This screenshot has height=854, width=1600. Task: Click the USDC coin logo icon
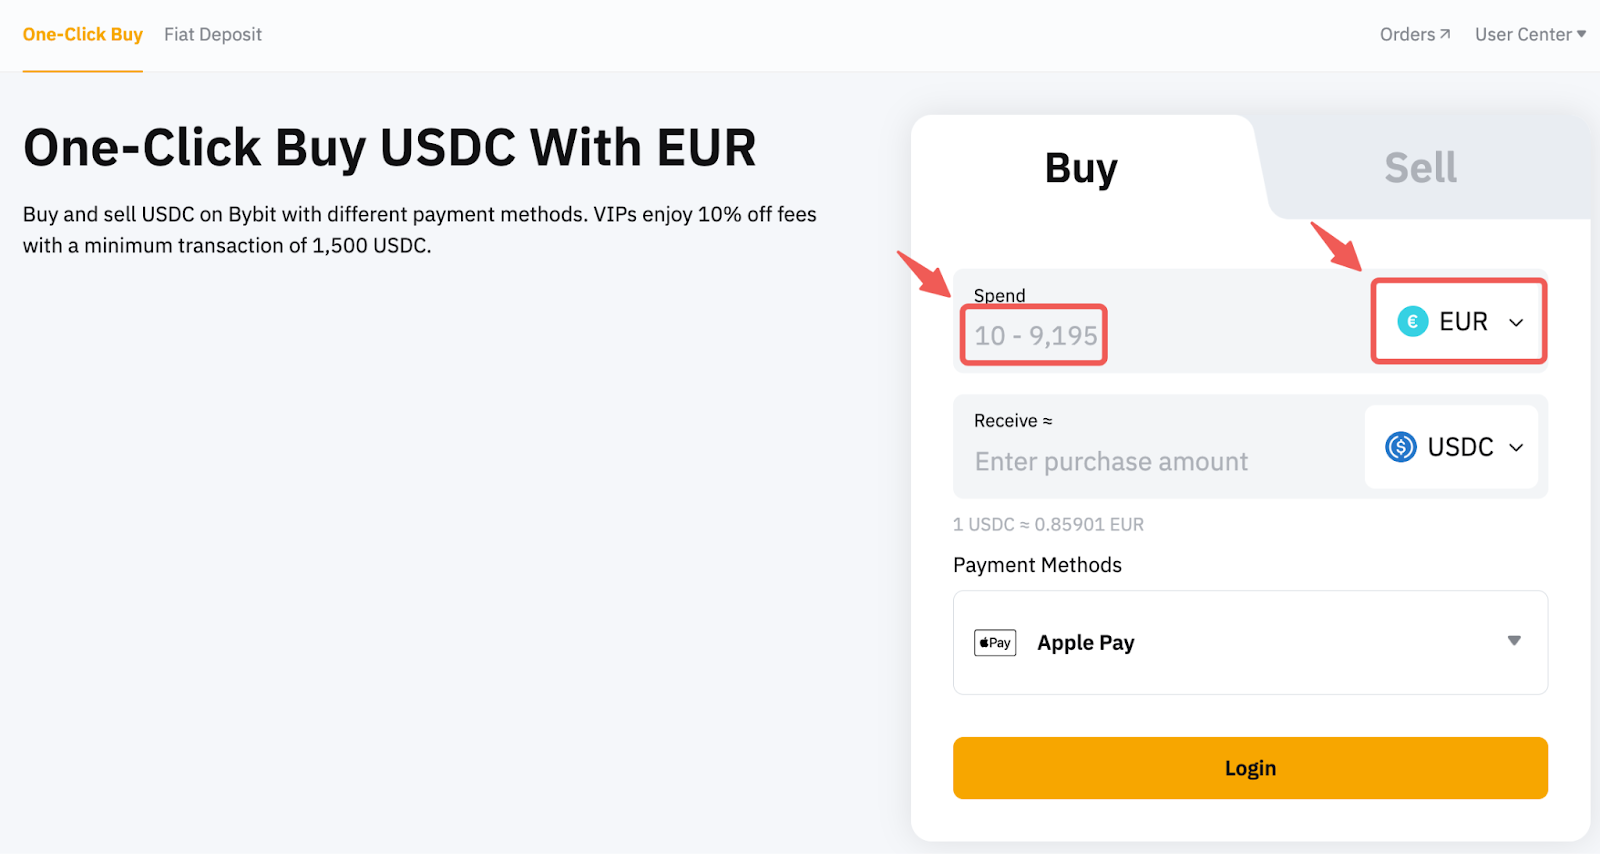1400,447
